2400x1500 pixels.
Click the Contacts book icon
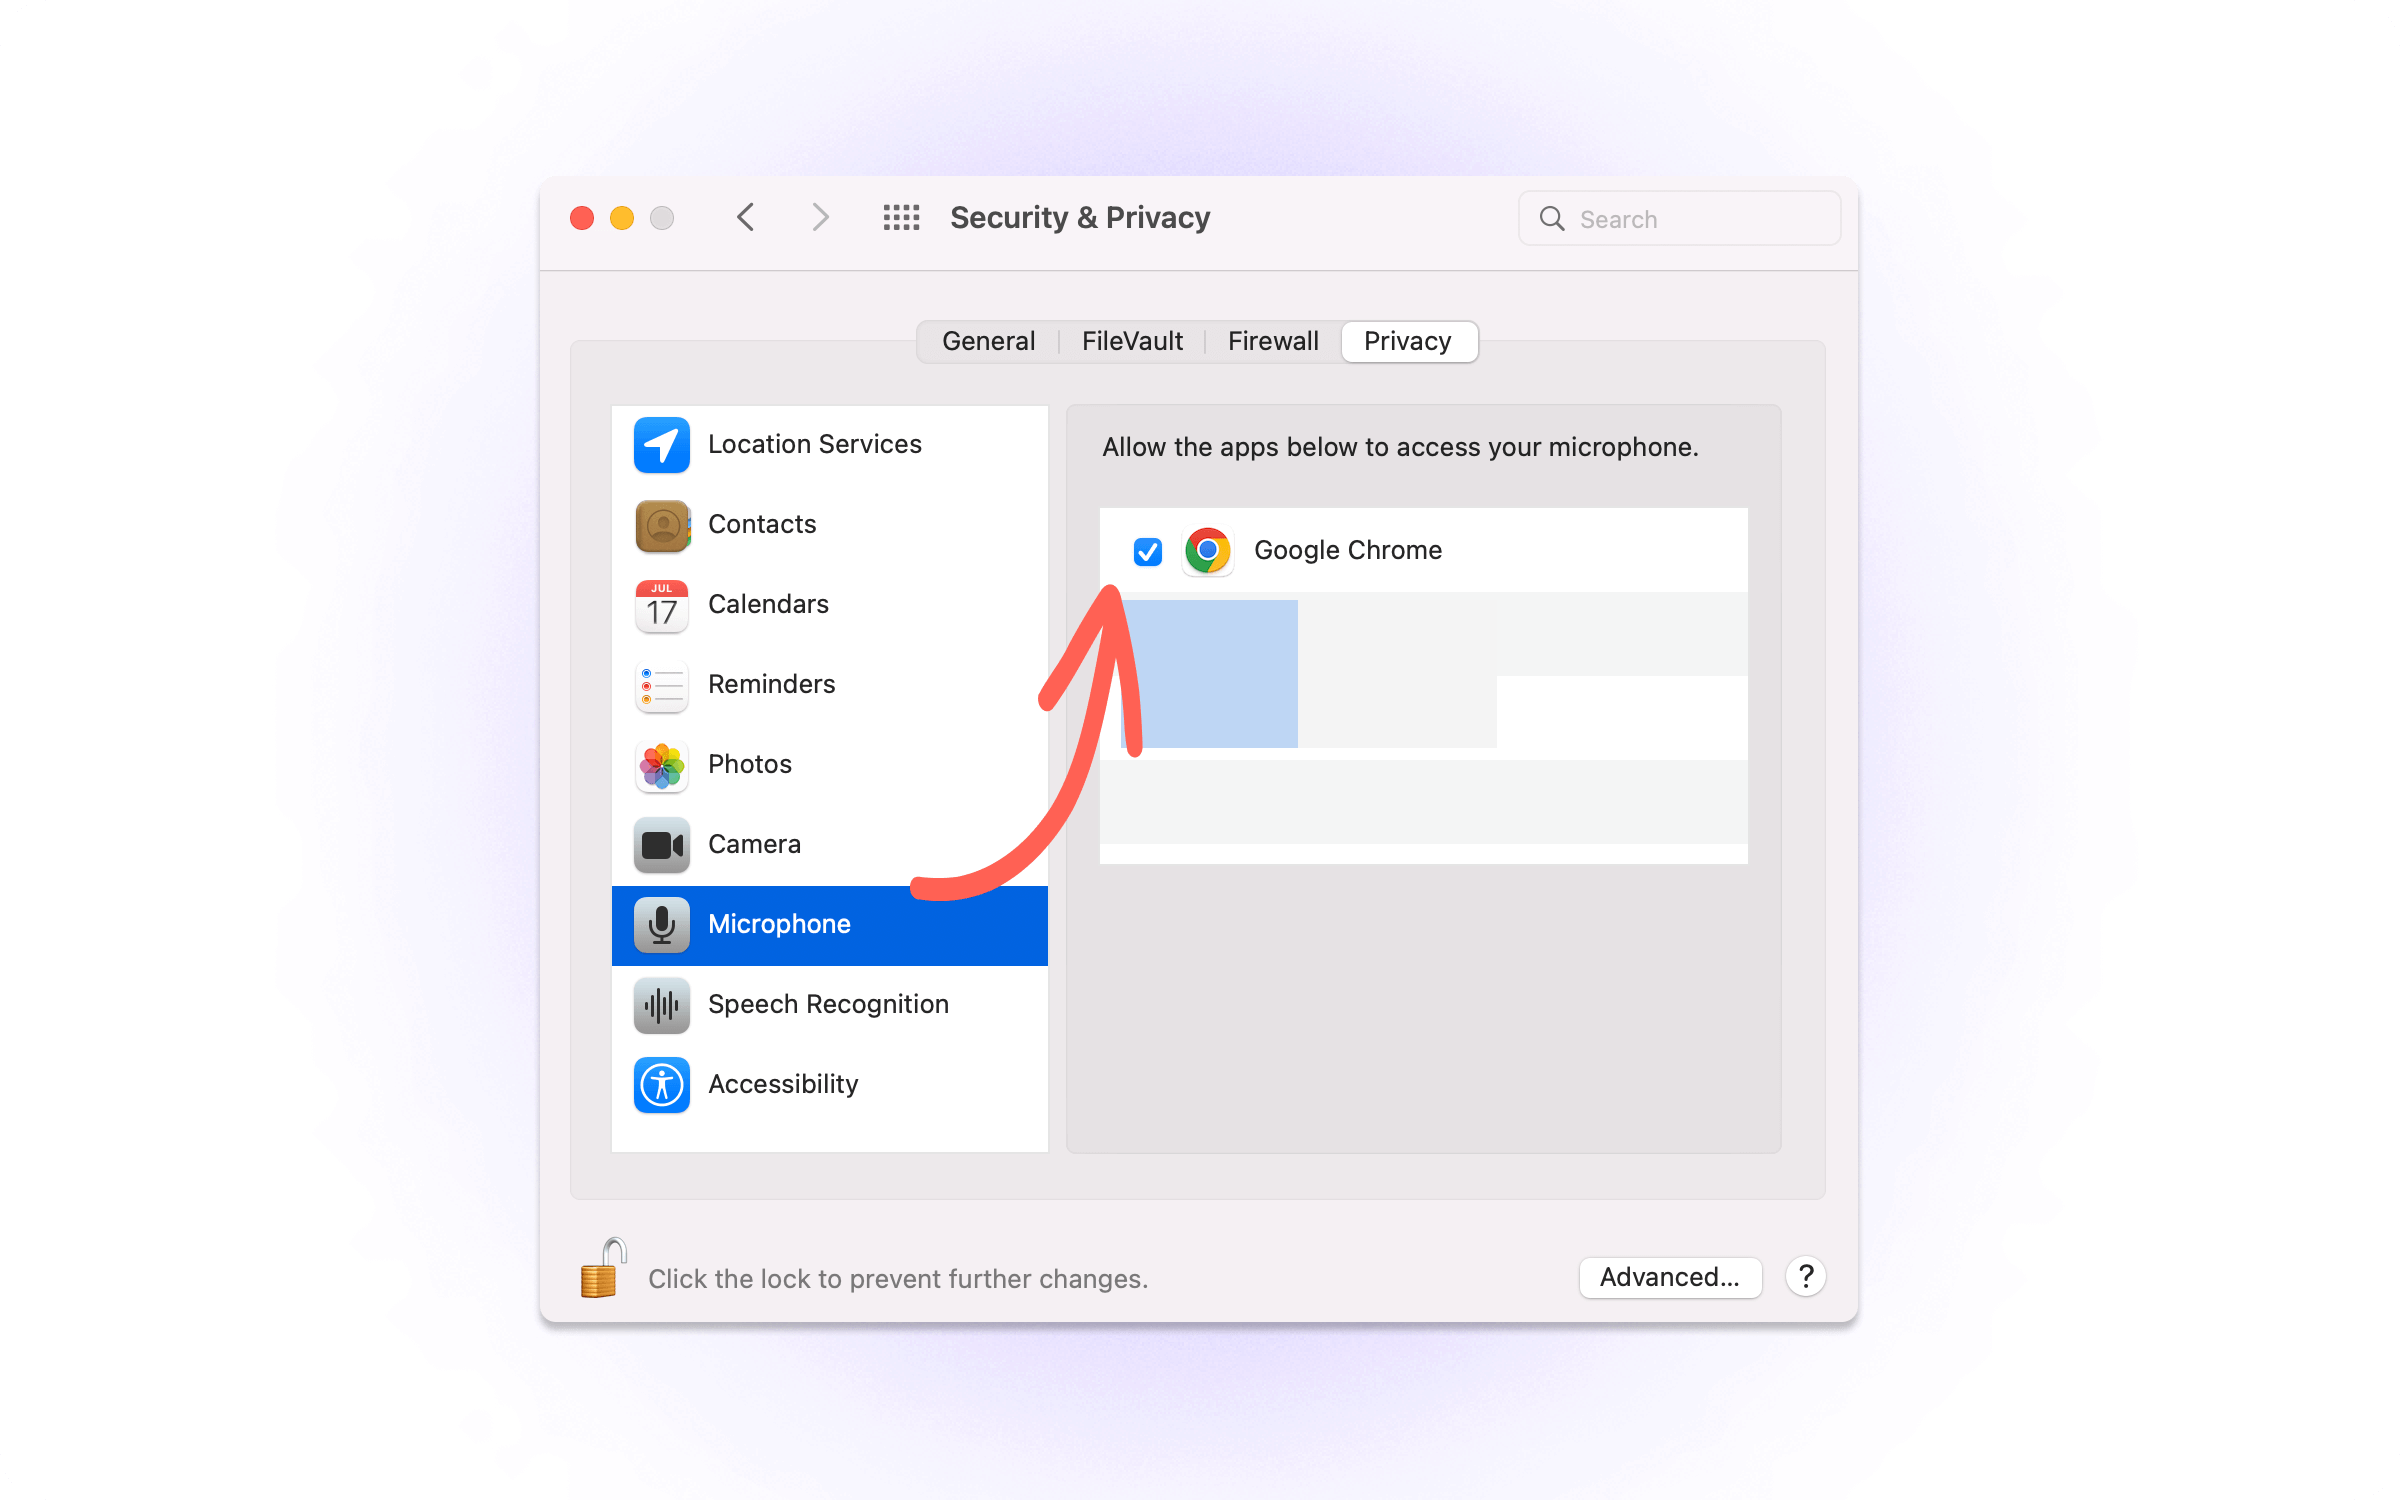click(x=662, y=525)
